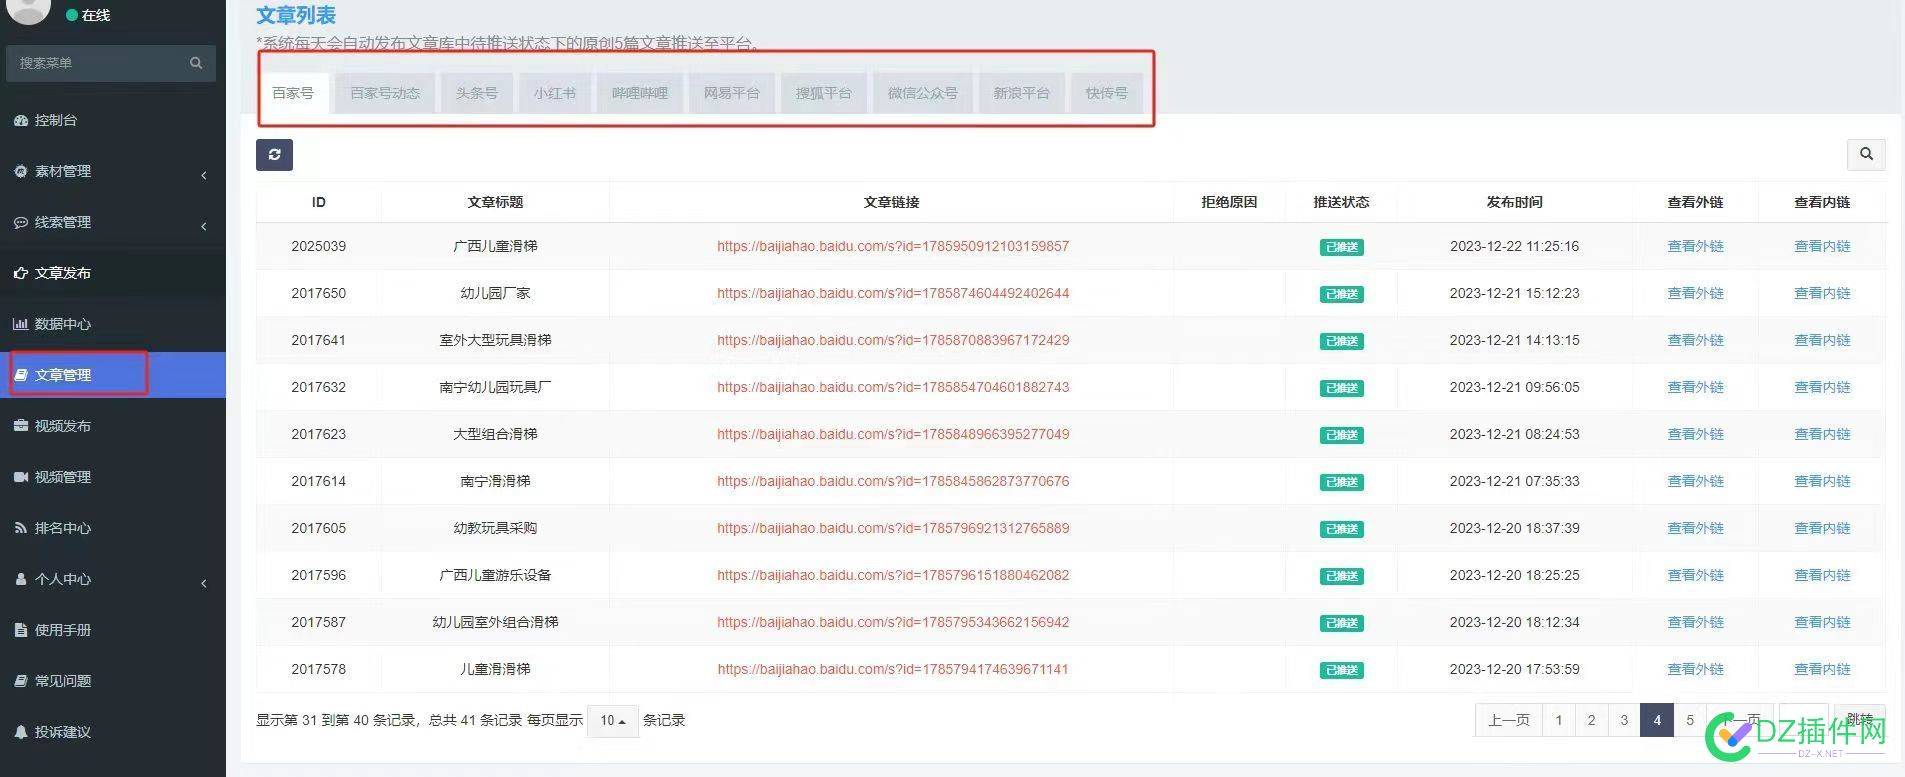
Task: Click 查看内链 for article 2025039
Action: pos(1822,246)
